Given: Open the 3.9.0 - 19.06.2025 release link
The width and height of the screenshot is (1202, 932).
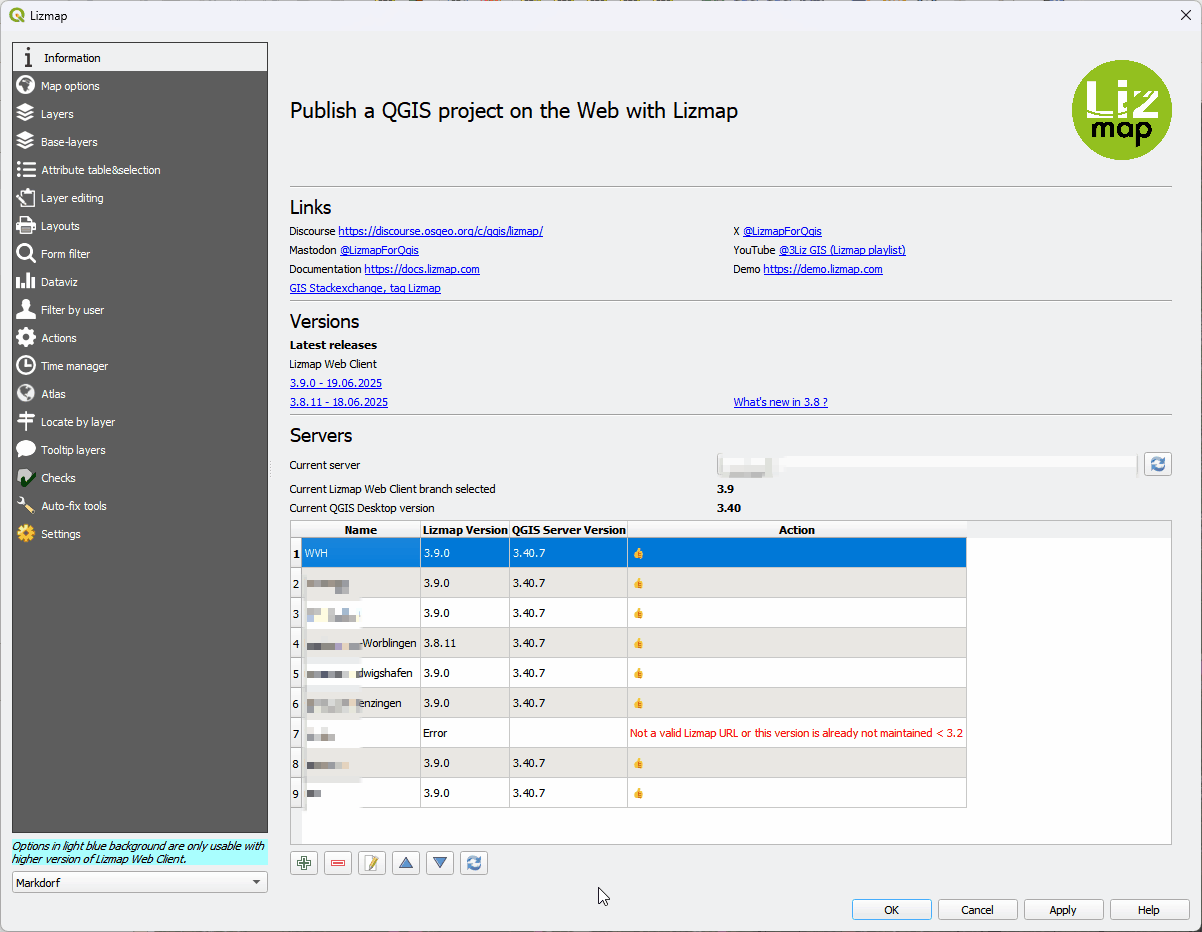Looking at the screenshot, I should coord(336,383).
